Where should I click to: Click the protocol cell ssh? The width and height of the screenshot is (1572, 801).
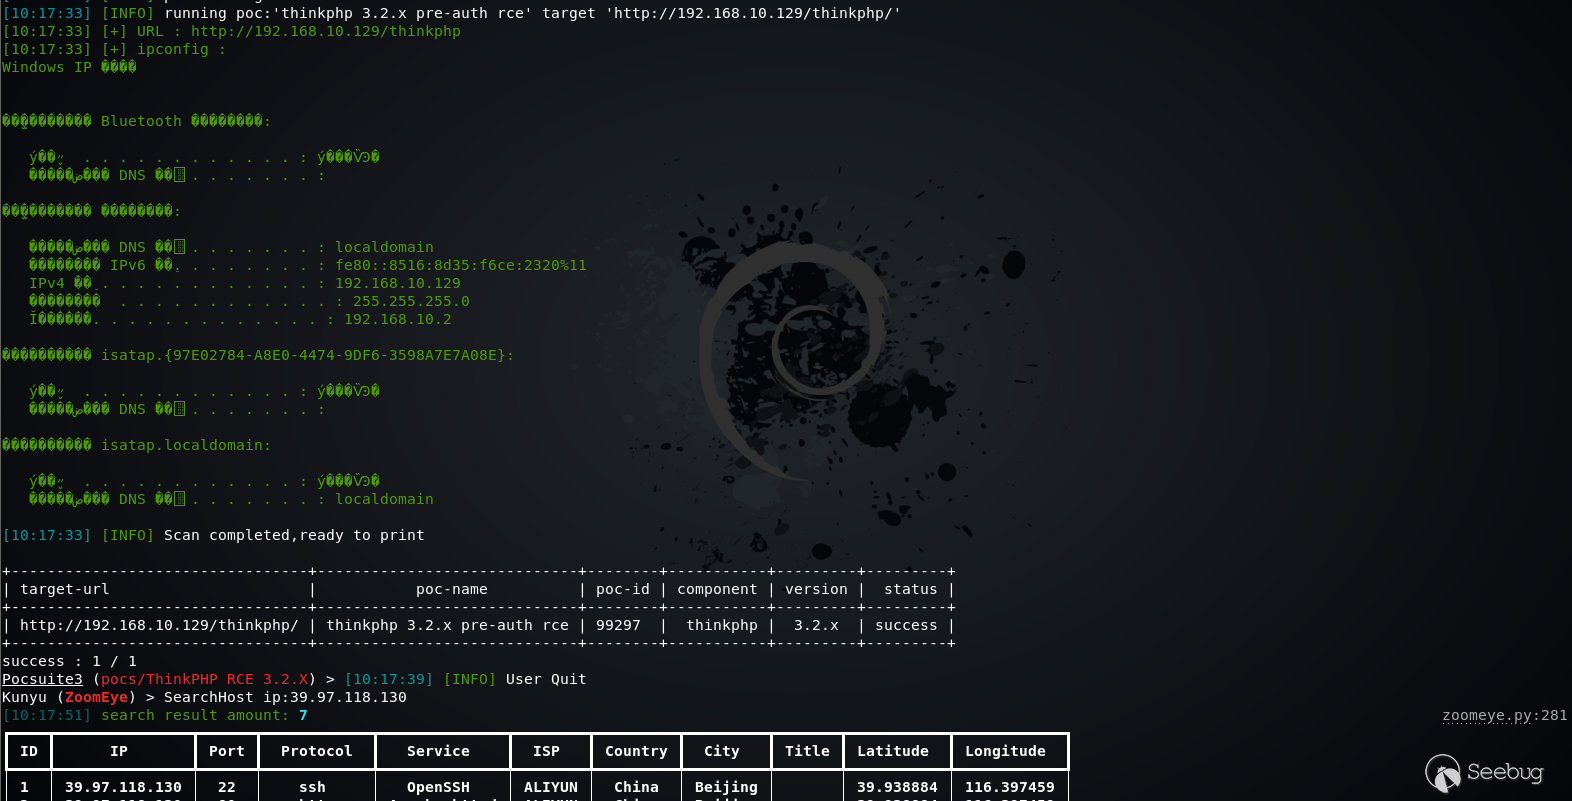point(312,787)
